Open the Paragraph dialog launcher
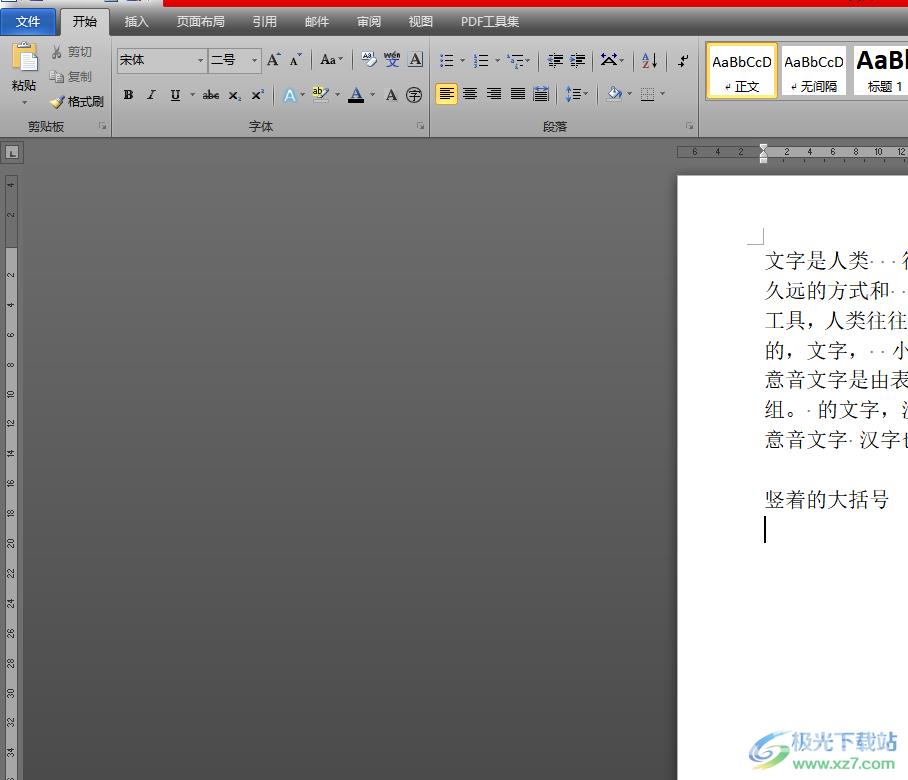908x780 pixels. [689, 126]
